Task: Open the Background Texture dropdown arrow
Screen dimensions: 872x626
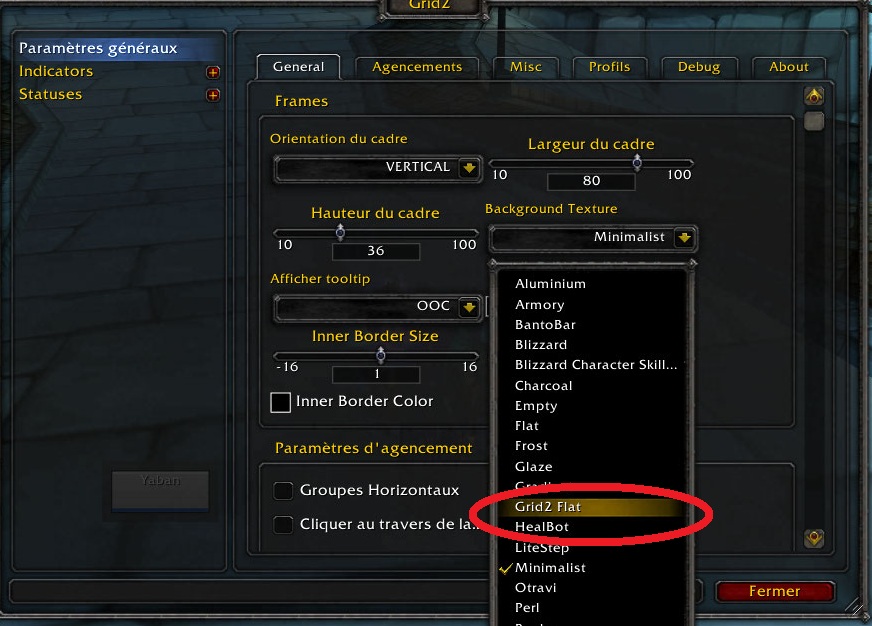Action: [684, 237]
